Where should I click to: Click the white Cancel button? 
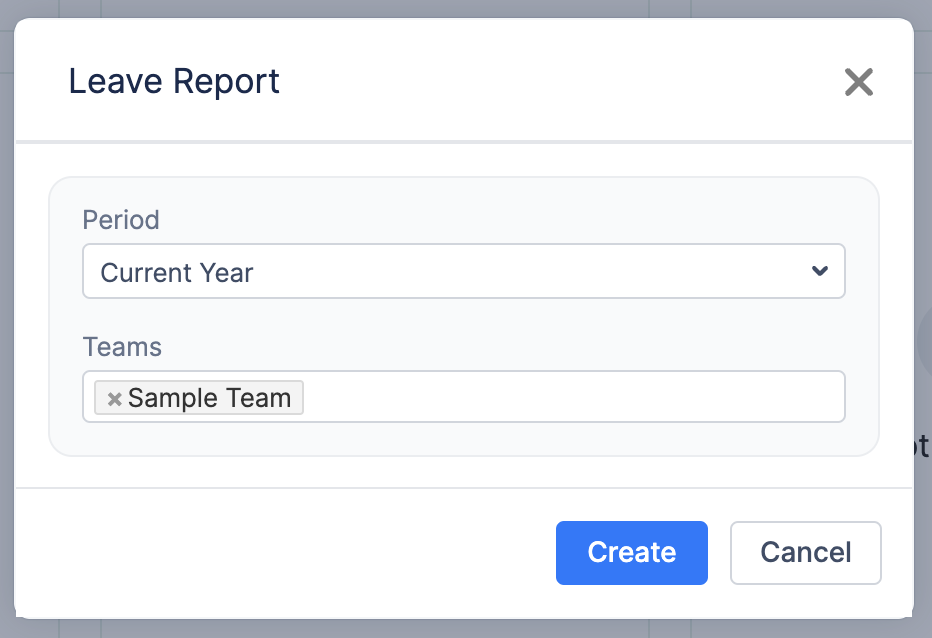coord(805,552)
